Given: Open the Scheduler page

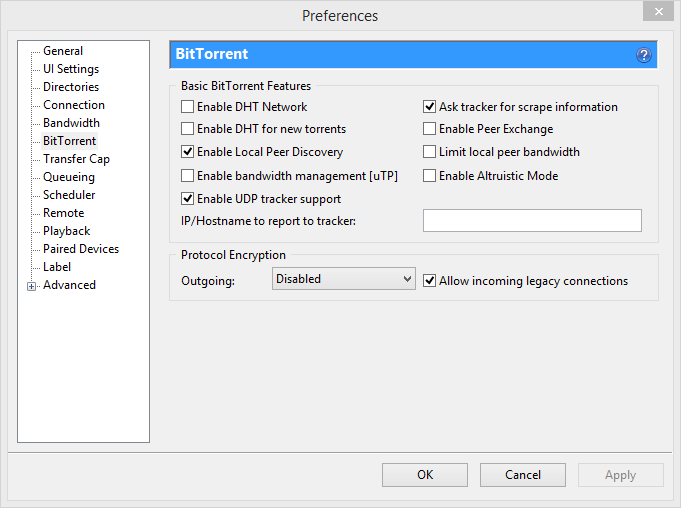Looking at the screenshot, I should 69,195.
